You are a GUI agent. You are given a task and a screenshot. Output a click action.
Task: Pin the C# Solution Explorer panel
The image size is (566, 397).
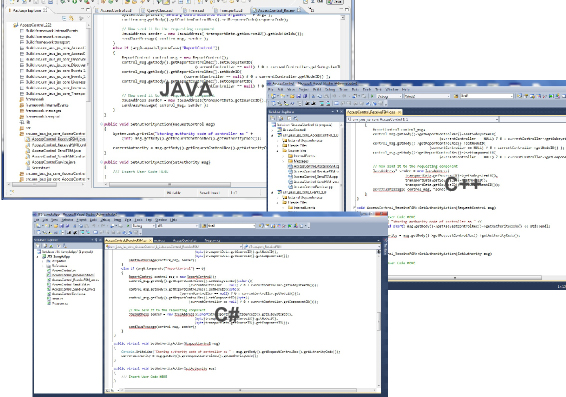(96, 240)
